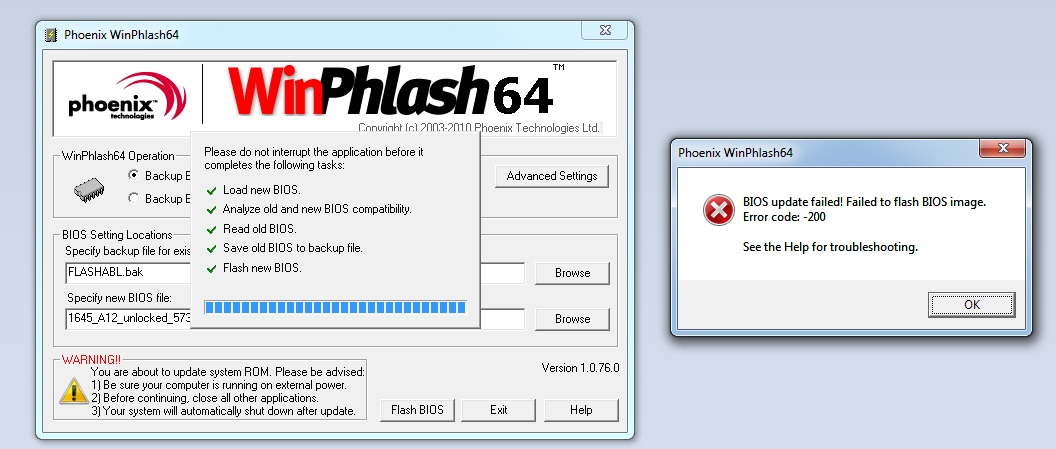Image resolution: width=1056 pixels, height=449 pixels.
Task: Select the second Backup BIOS radio option
Action: 133,198
